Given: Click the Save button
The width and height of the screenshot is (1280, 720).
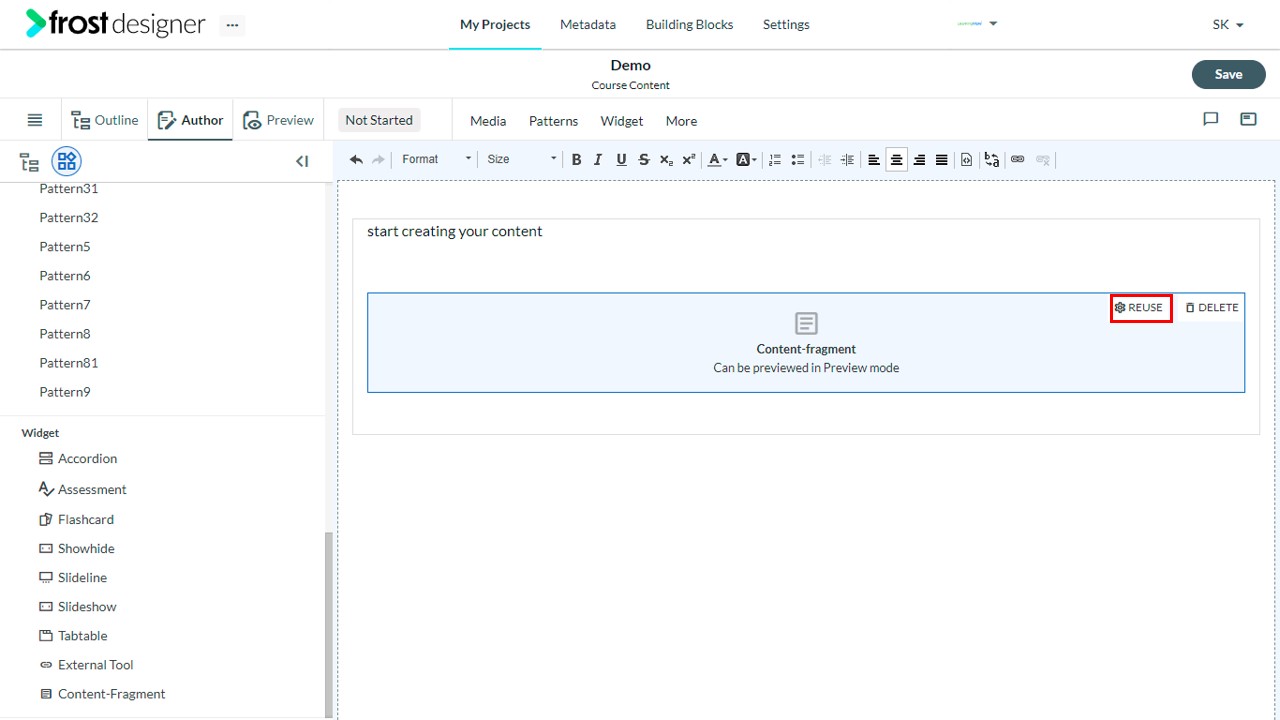Looking at the screenshot, I should [x=1228, y=74].
